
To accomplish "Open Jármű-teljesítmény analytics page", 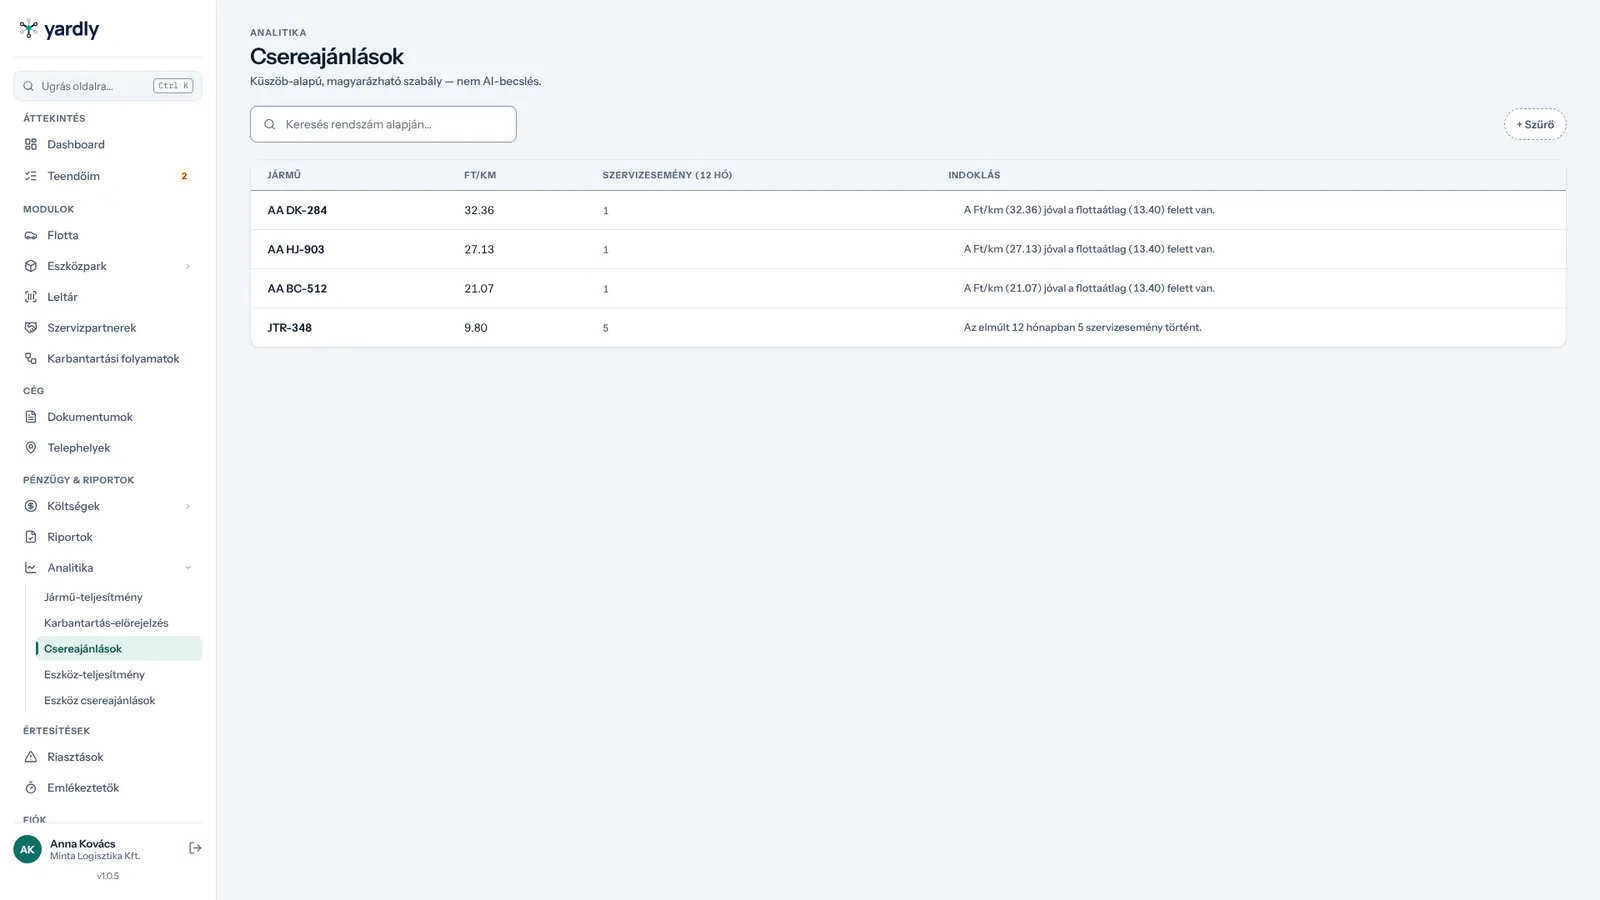I will point(118,597).
